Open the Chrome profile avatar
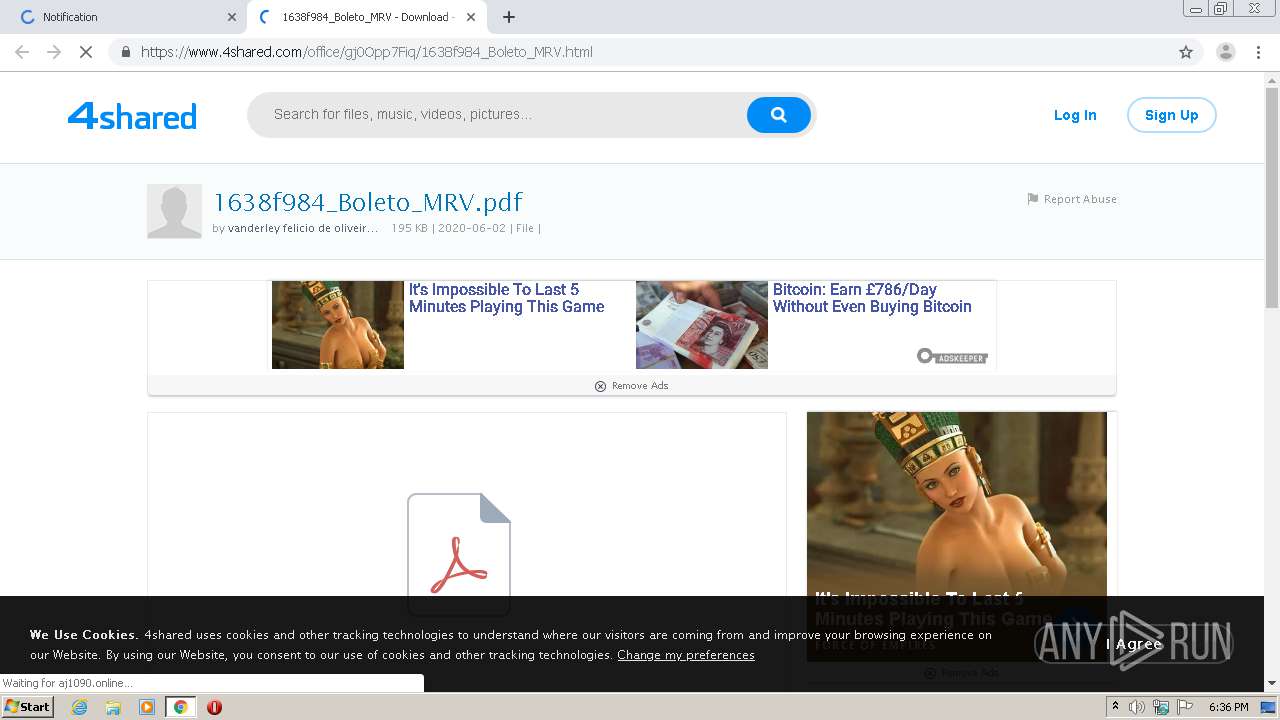Screen dimensions: 1280x720 [1225, 52]
